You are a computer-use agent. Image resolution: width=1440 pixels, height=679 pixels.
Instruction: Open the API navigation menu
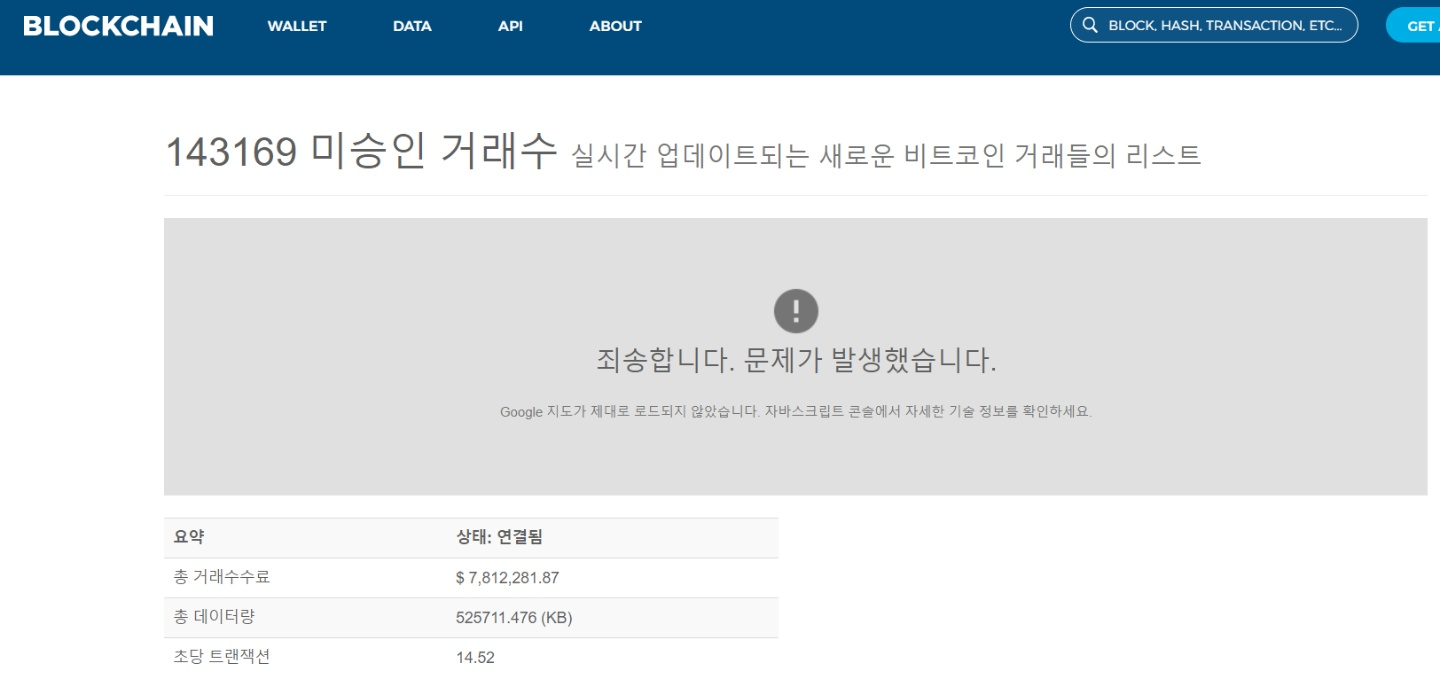pyautogui.click(x=510, y=26)
